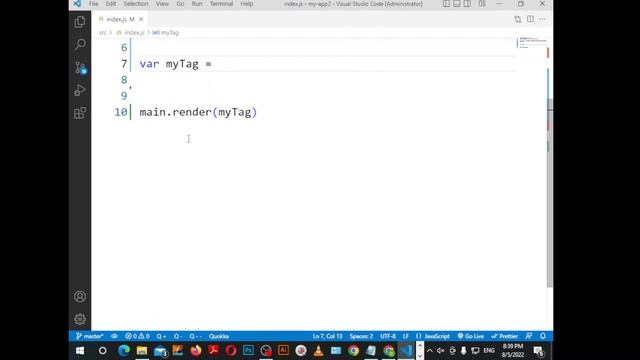Click the VS Code logo in the title bar
This screenshot has height=360, width=640.
point(77,4)
